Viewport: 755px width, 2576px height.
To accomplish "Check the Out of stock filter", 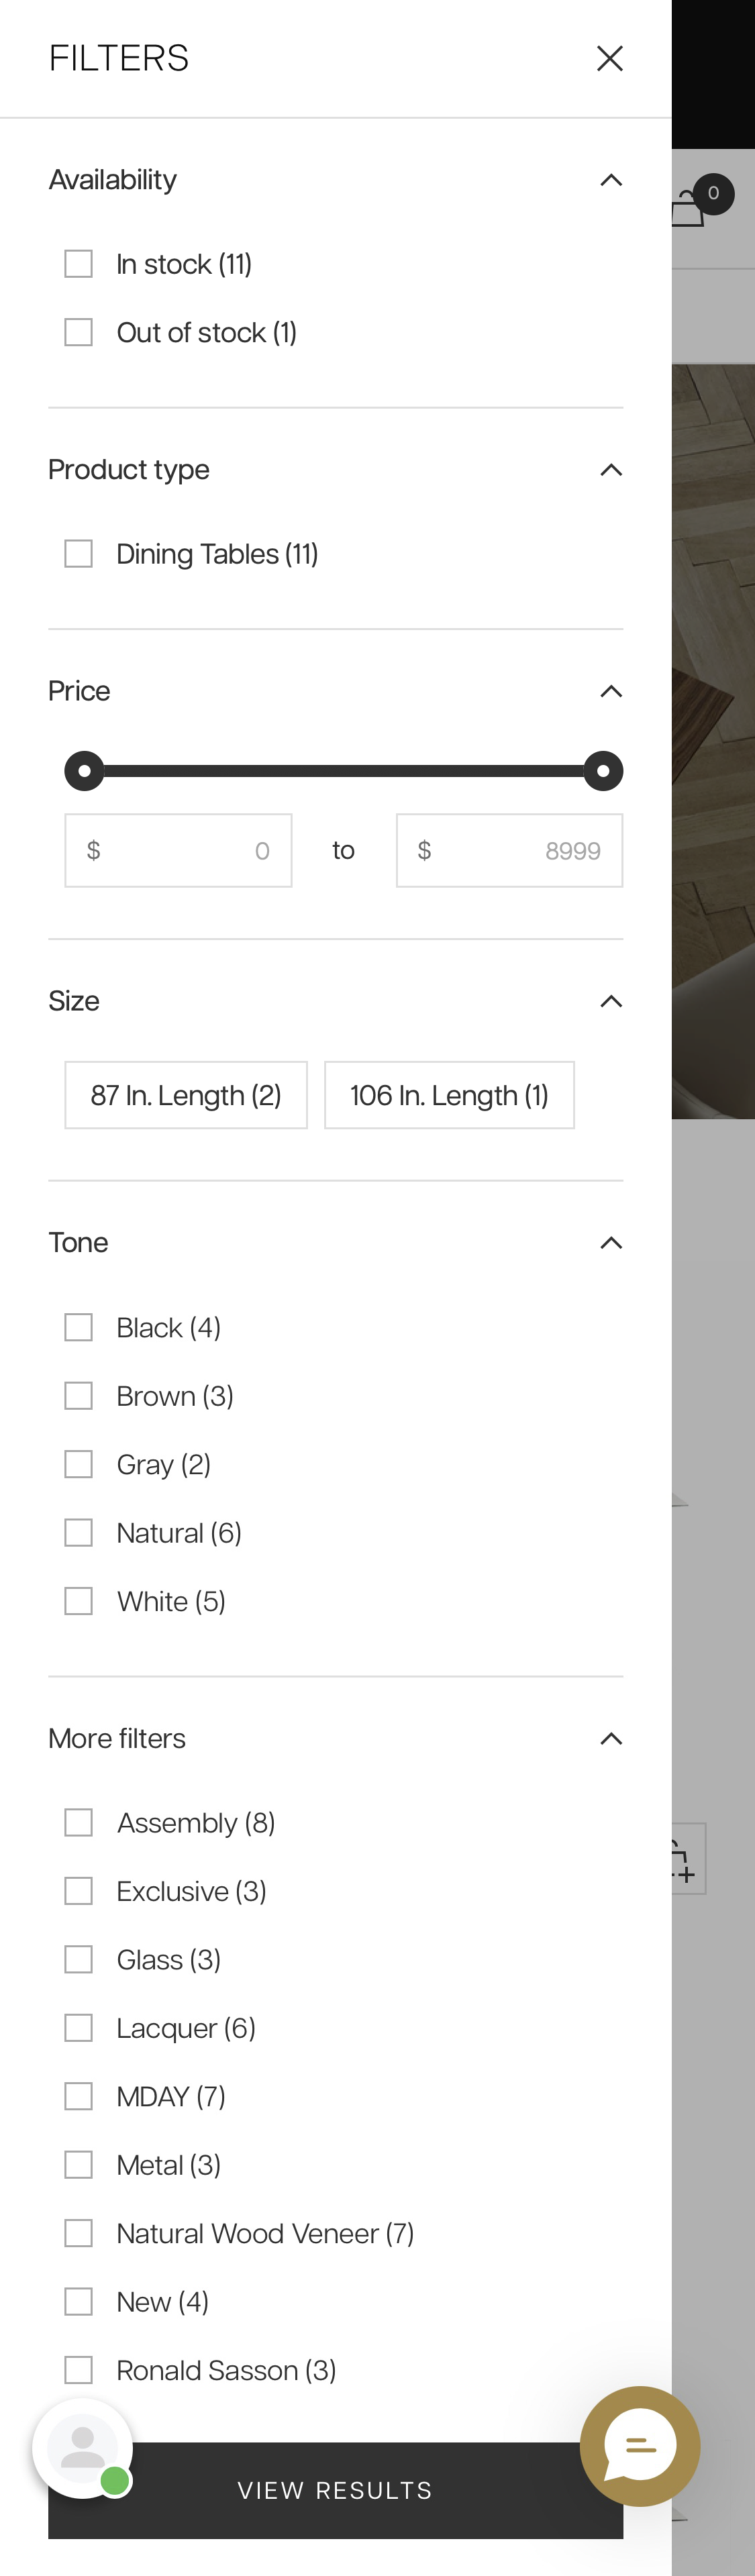I will 78,331.
